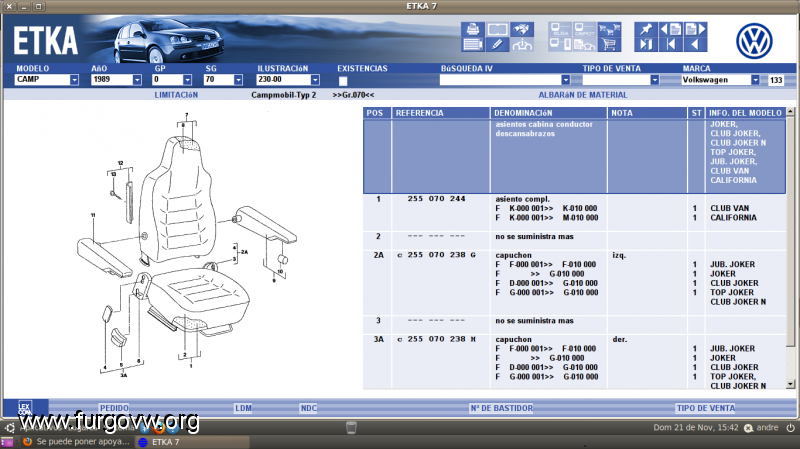Click position 2 'no se suministra mas'

tap(534, 237)
